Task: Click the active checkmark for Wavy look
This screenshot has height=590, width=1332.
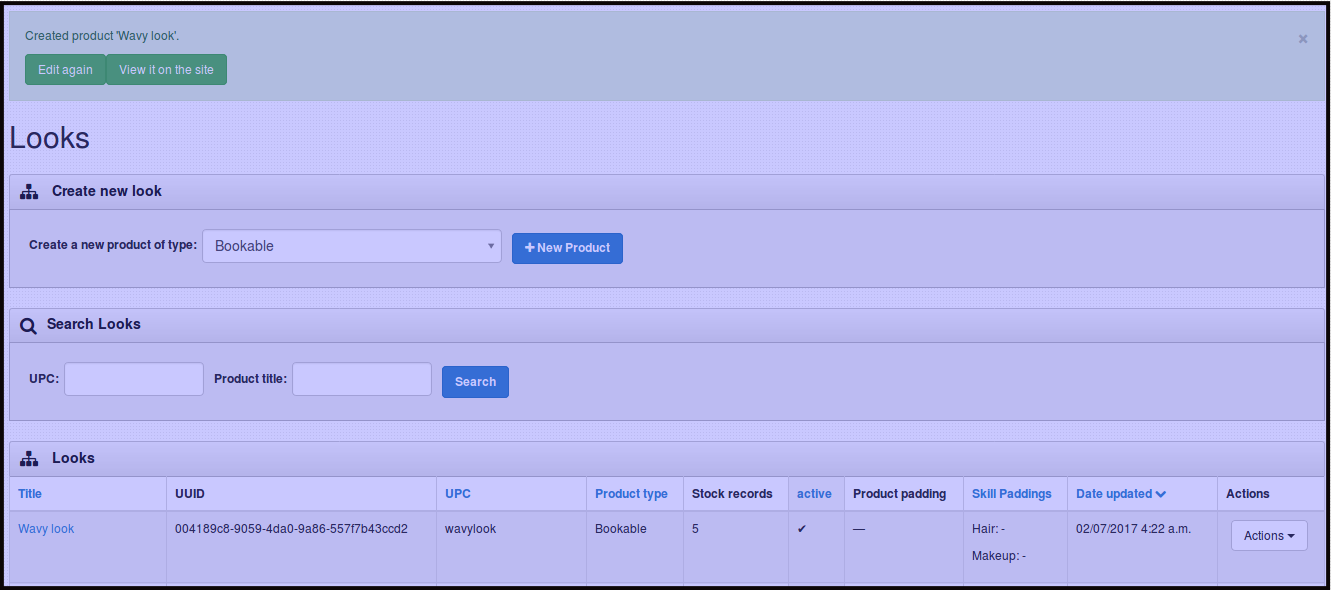Action: 802,529
